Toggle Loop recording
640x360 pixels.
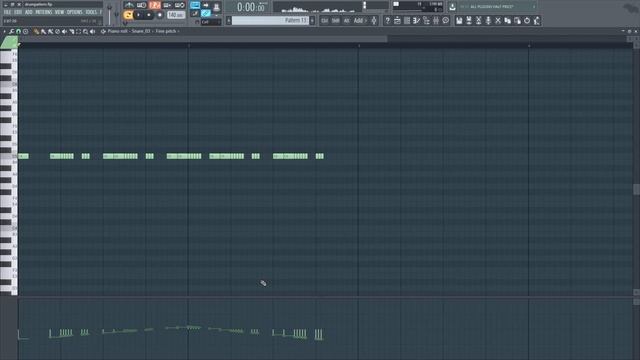pos(180,5)
